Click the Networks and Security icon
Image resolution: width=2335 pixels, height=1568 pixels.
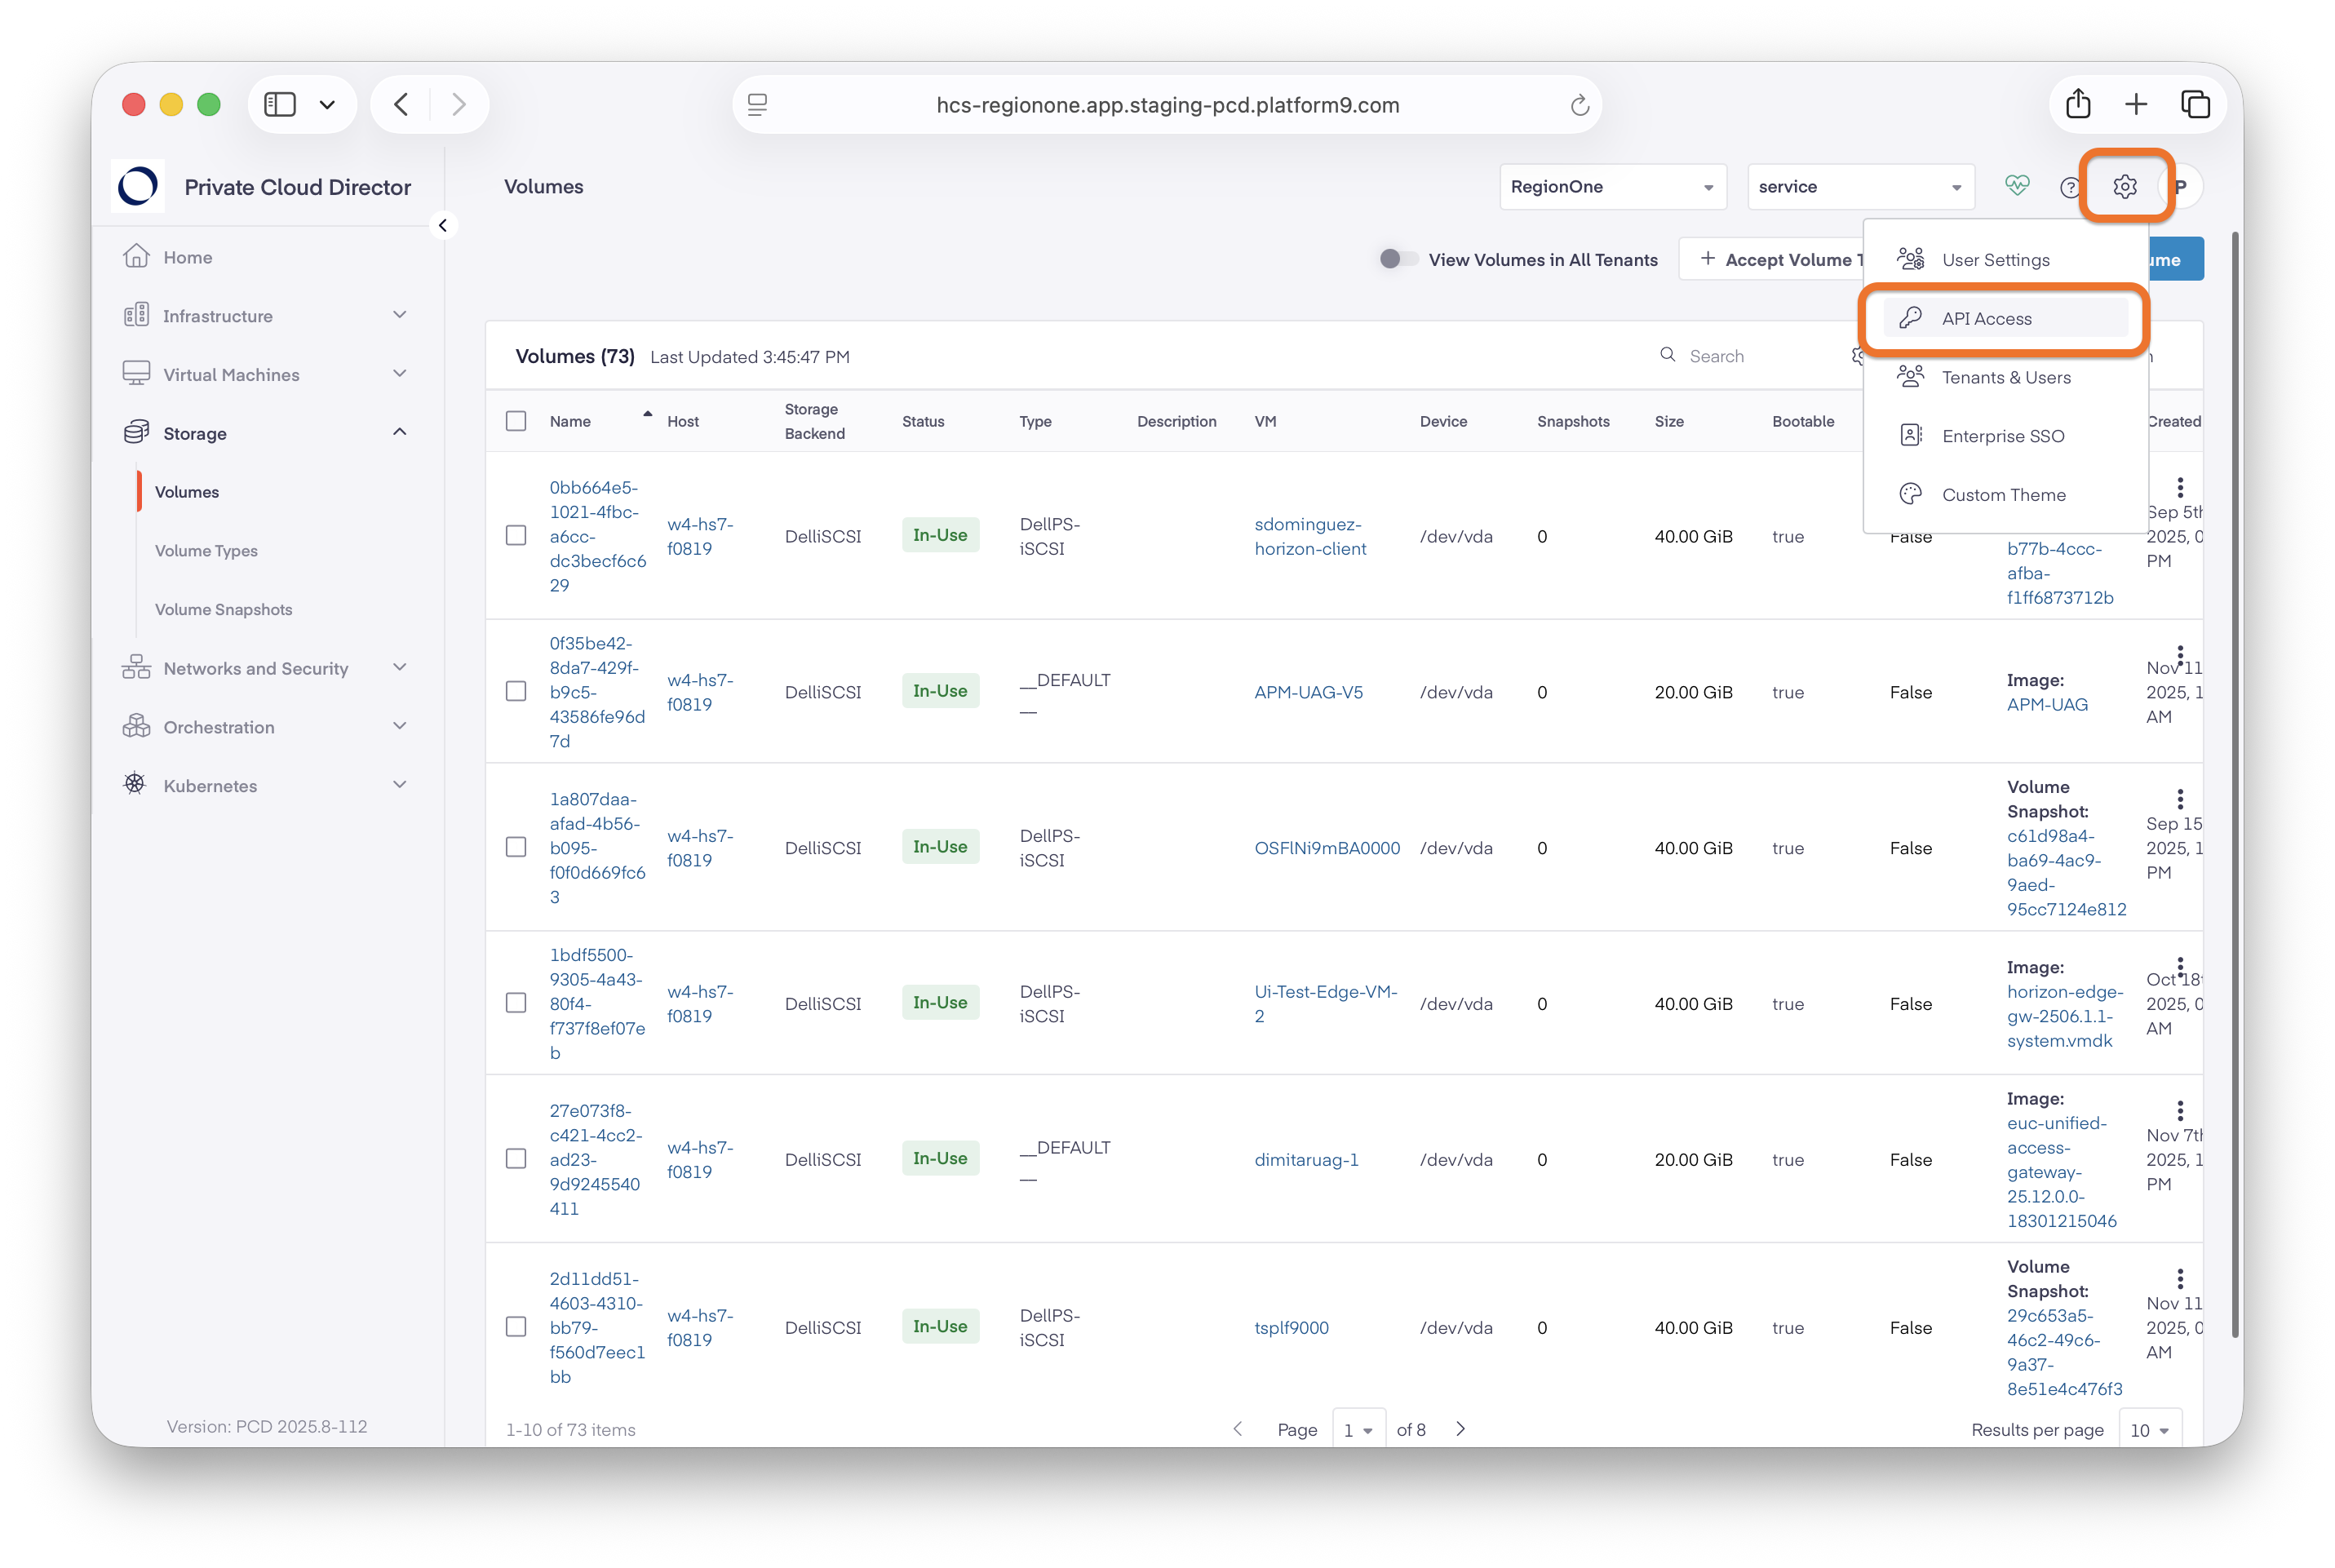point(136,668)
